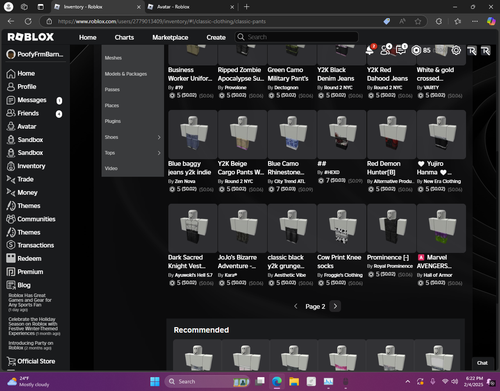Click the Robux balance icon showing 85
This screenshot has height=391, width=500.
coord(416,50)
